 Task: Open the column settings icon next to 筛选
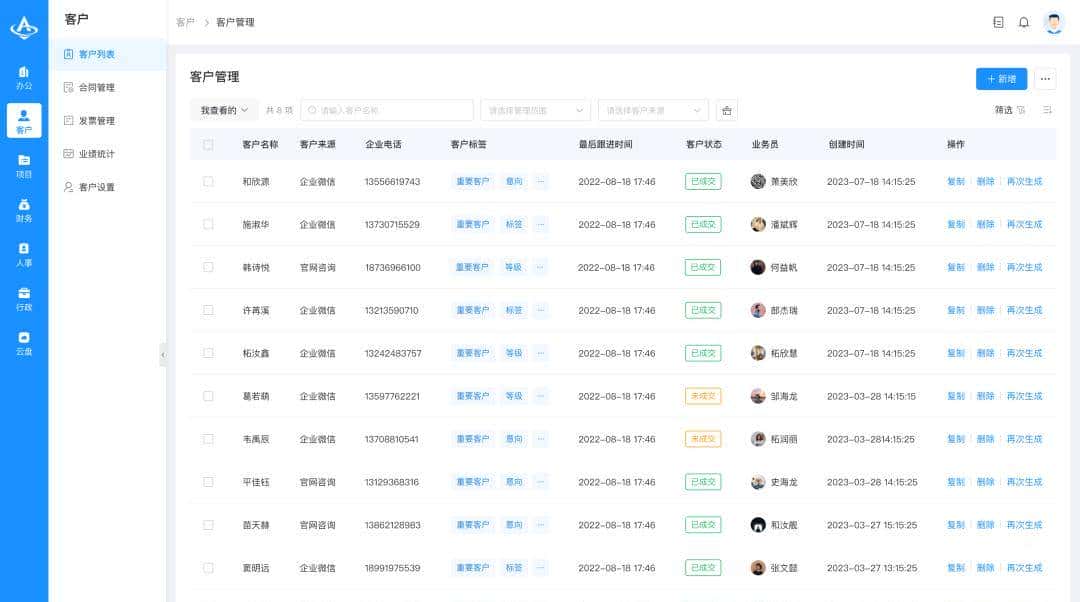(x=1048, y=110)
